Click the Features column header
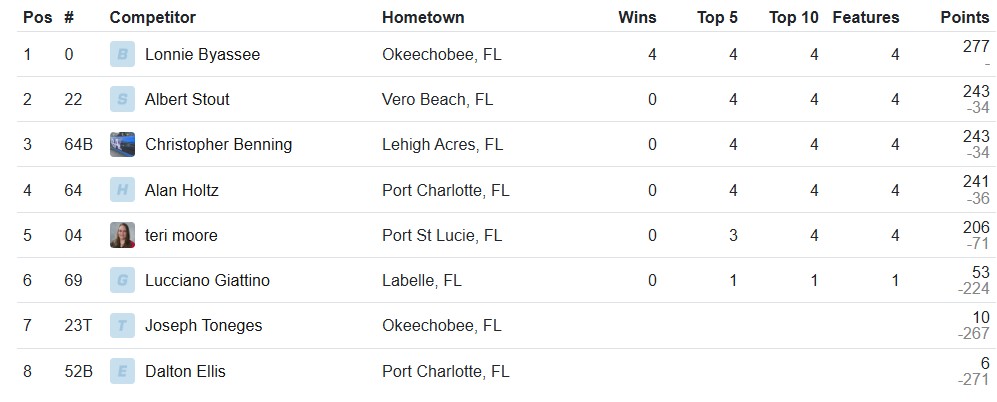The height and width of the screenshot is (402, 997). click(x=865, y=17)
